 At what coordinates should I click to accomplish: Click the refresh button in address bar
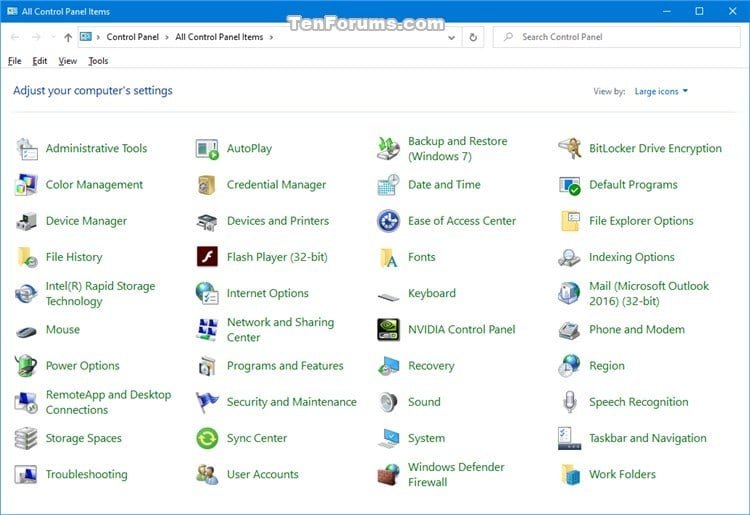click(x=473, y=37)
